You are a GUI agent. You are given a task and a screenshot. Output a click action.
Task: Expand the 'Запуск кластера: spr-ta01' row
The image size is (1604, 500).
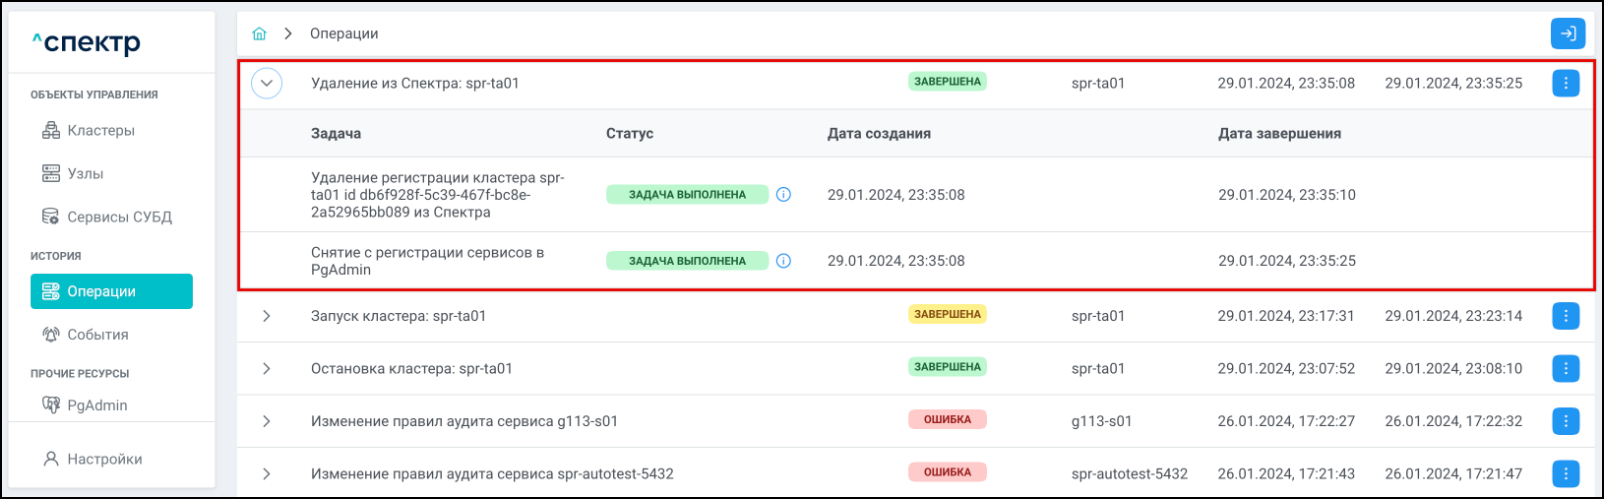(267, 316)
